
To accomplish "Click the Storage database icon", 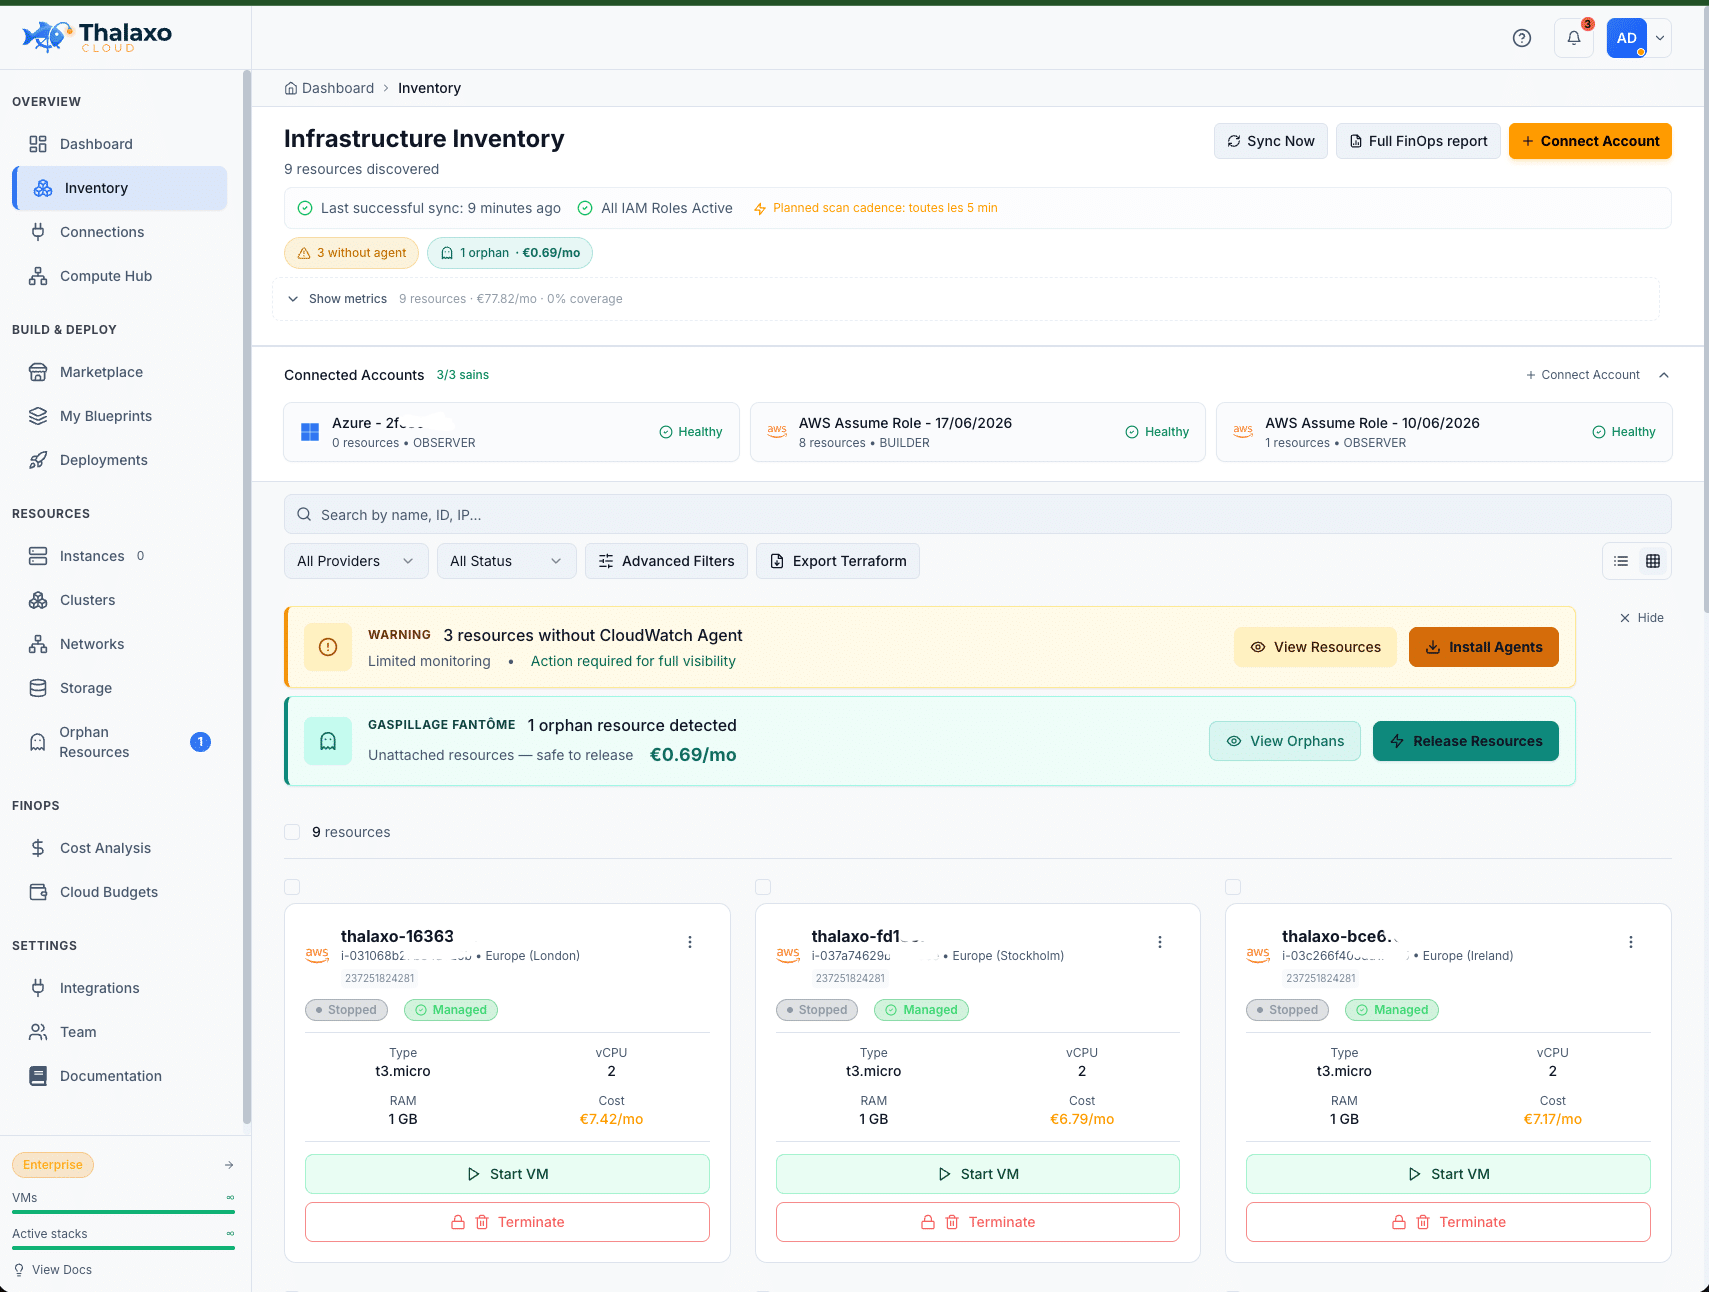I will [38, 688].
